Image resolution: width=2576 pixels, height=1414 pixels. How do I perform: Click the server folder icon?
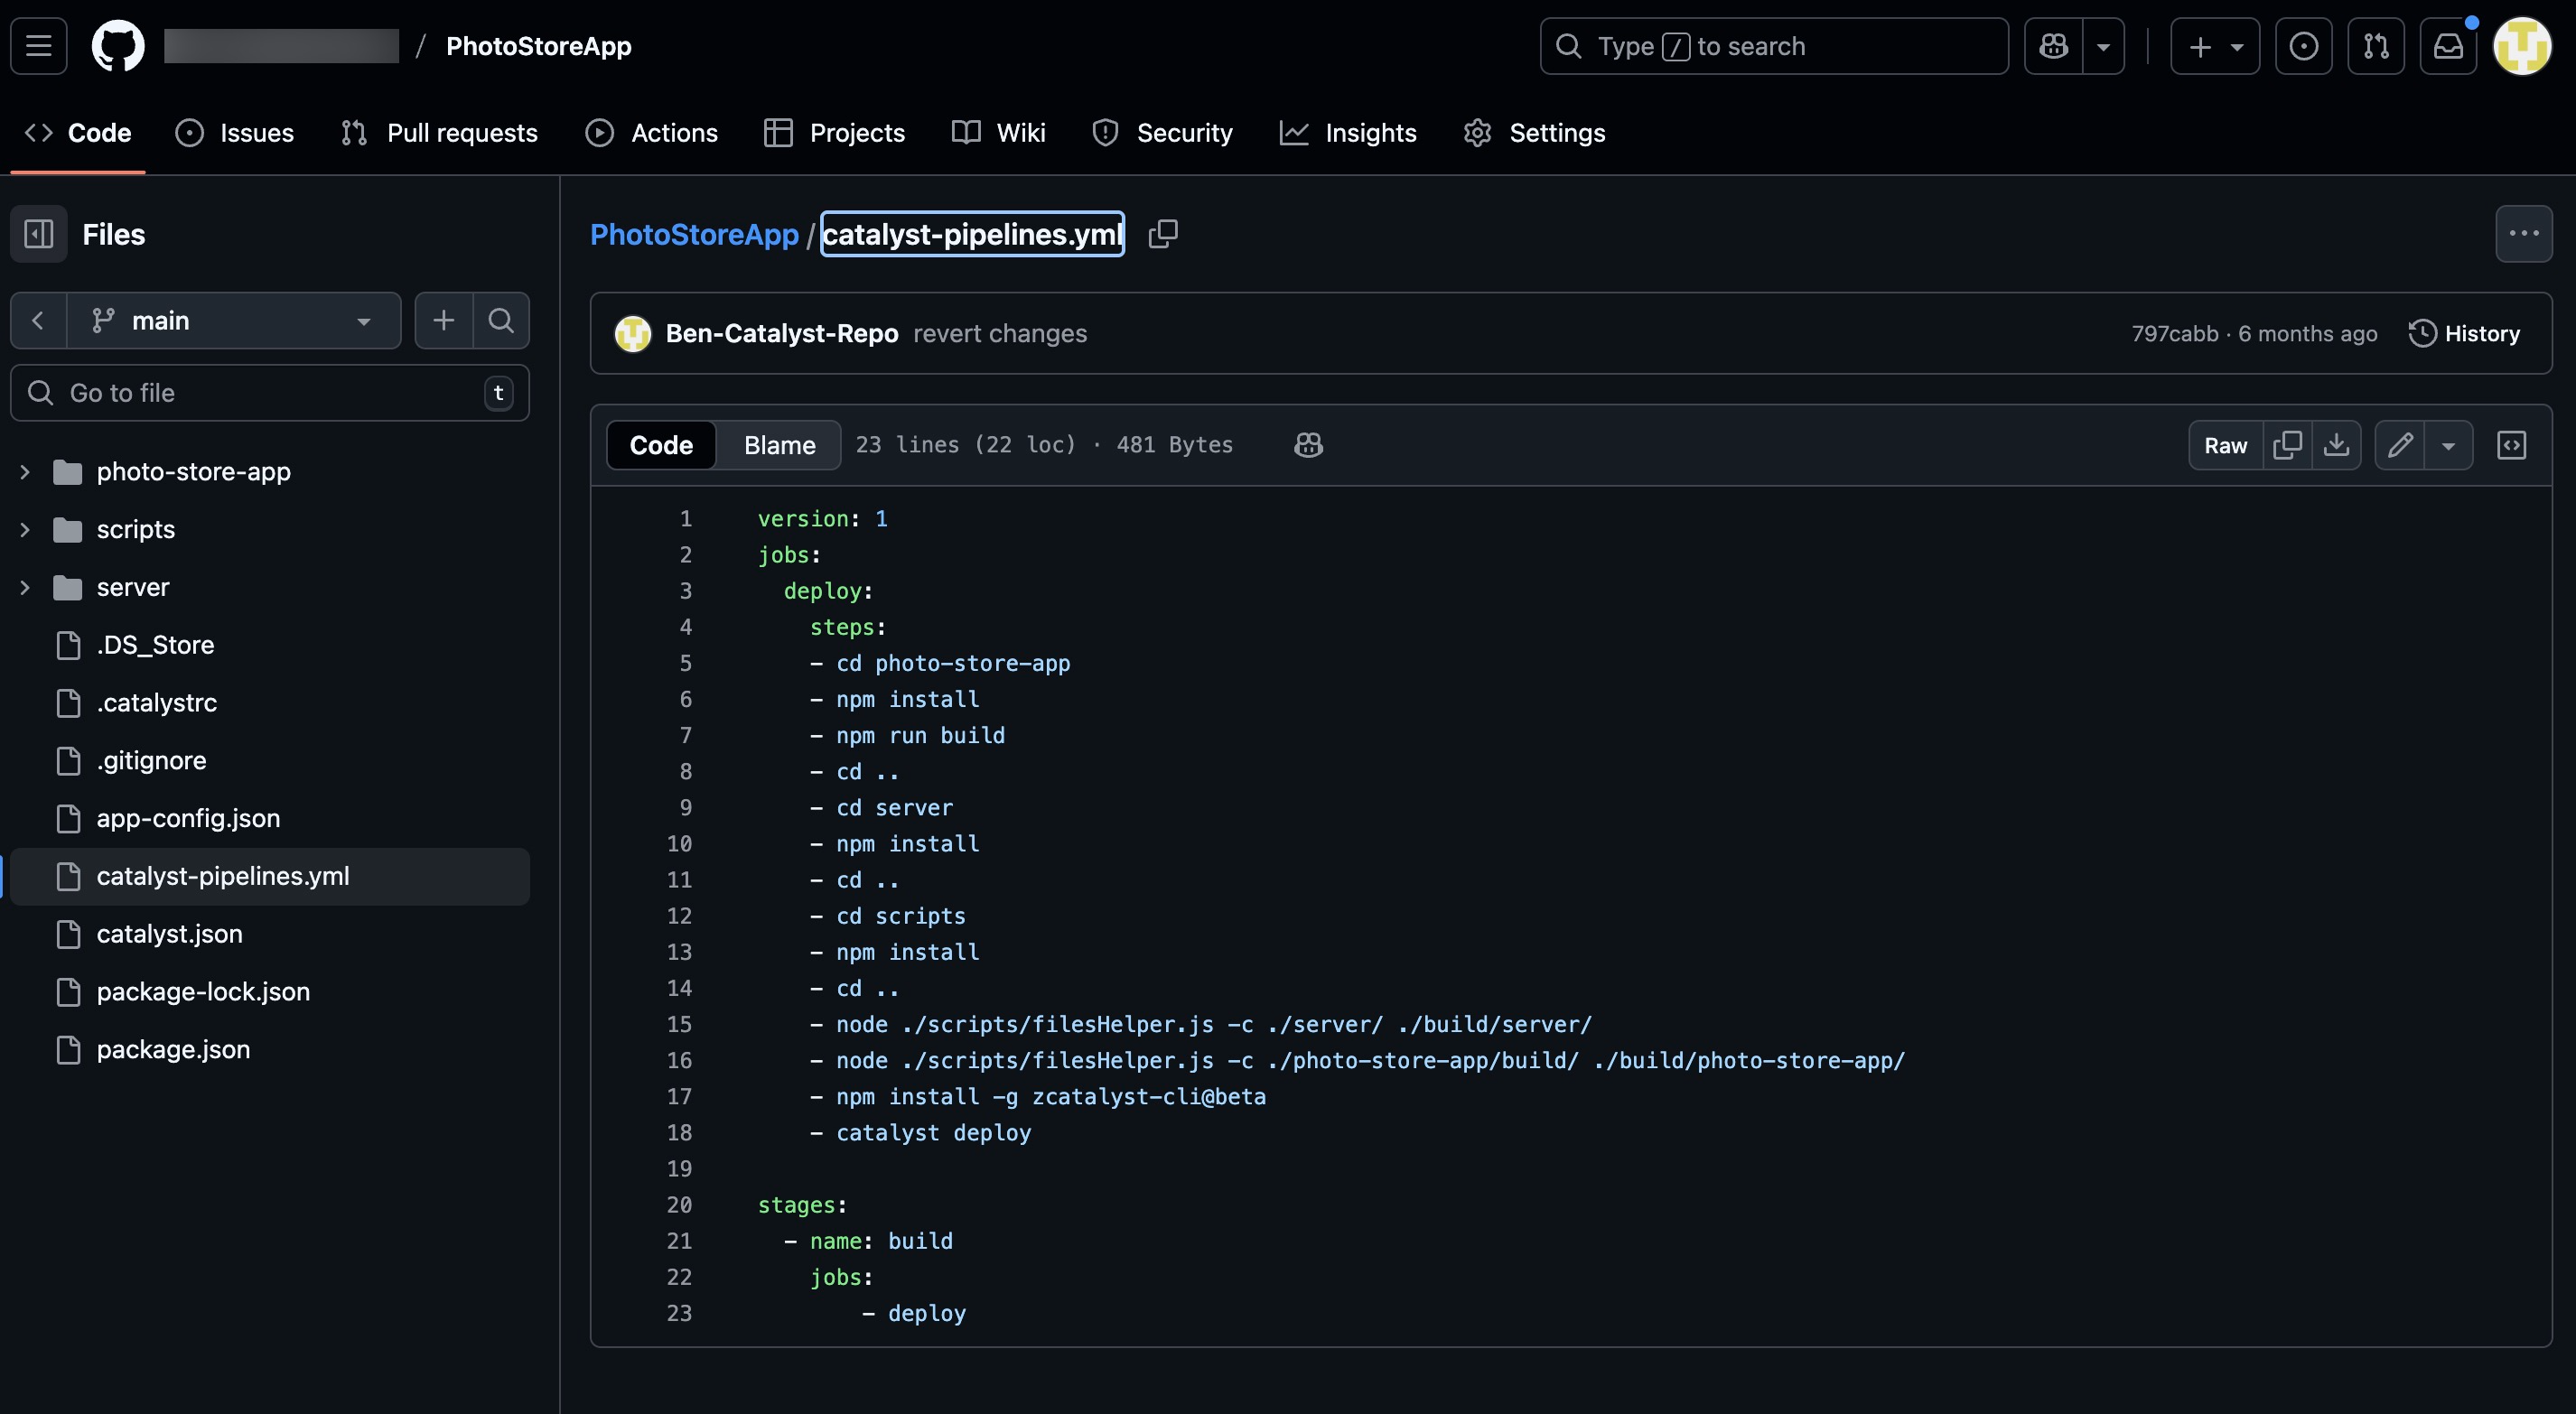tap(67, 588)
